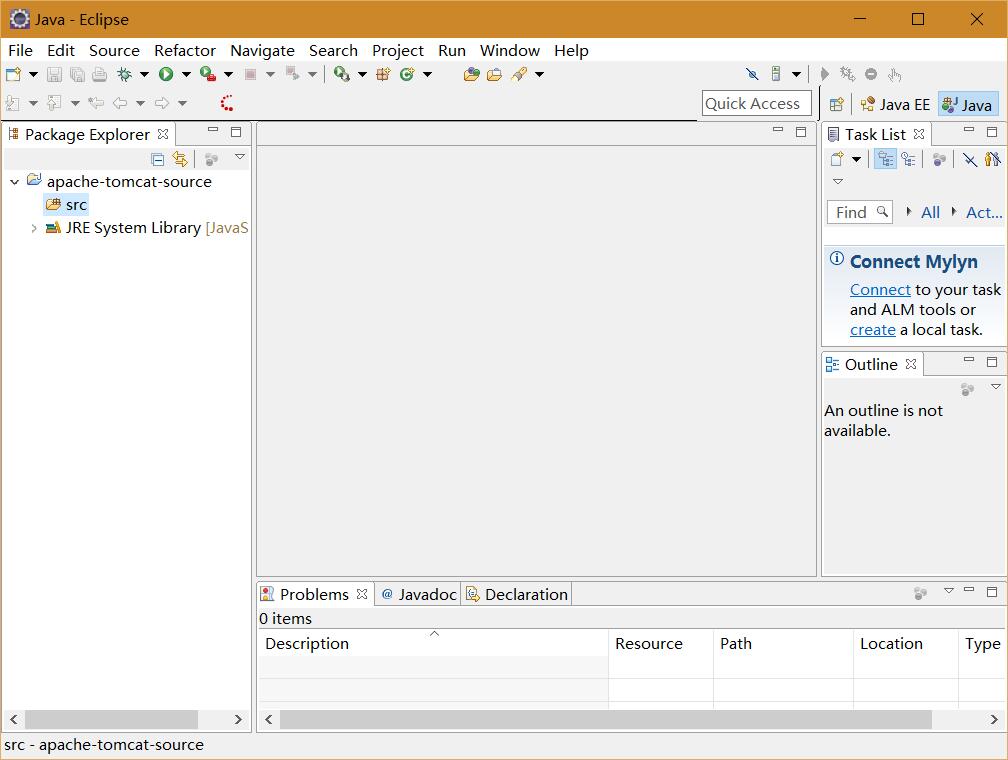Click the Quick Access search field
Image resolution: width=1008 pixels, height=760 pixels.
pos(756,103)
